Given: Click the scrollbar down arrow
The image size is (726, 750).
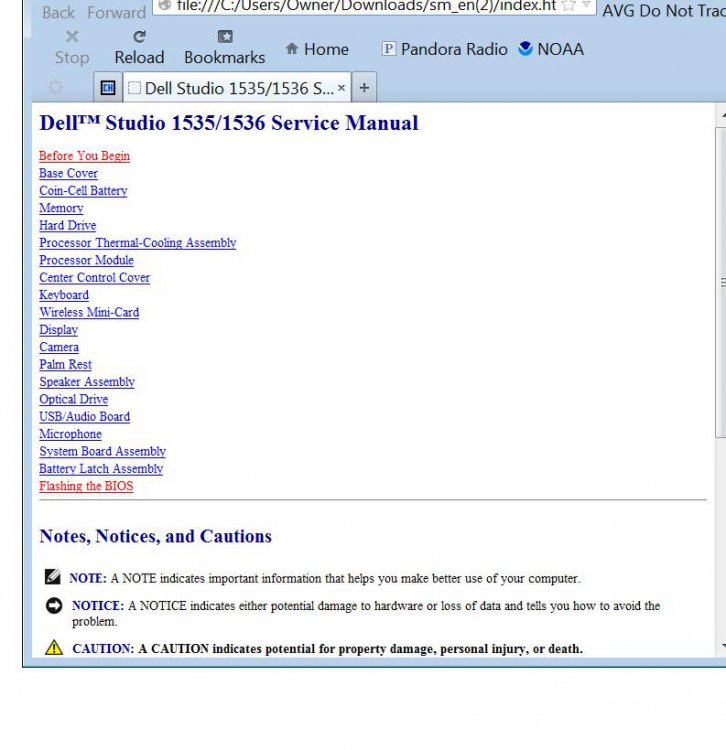Looking at the screenshot, I should [722, 646].
